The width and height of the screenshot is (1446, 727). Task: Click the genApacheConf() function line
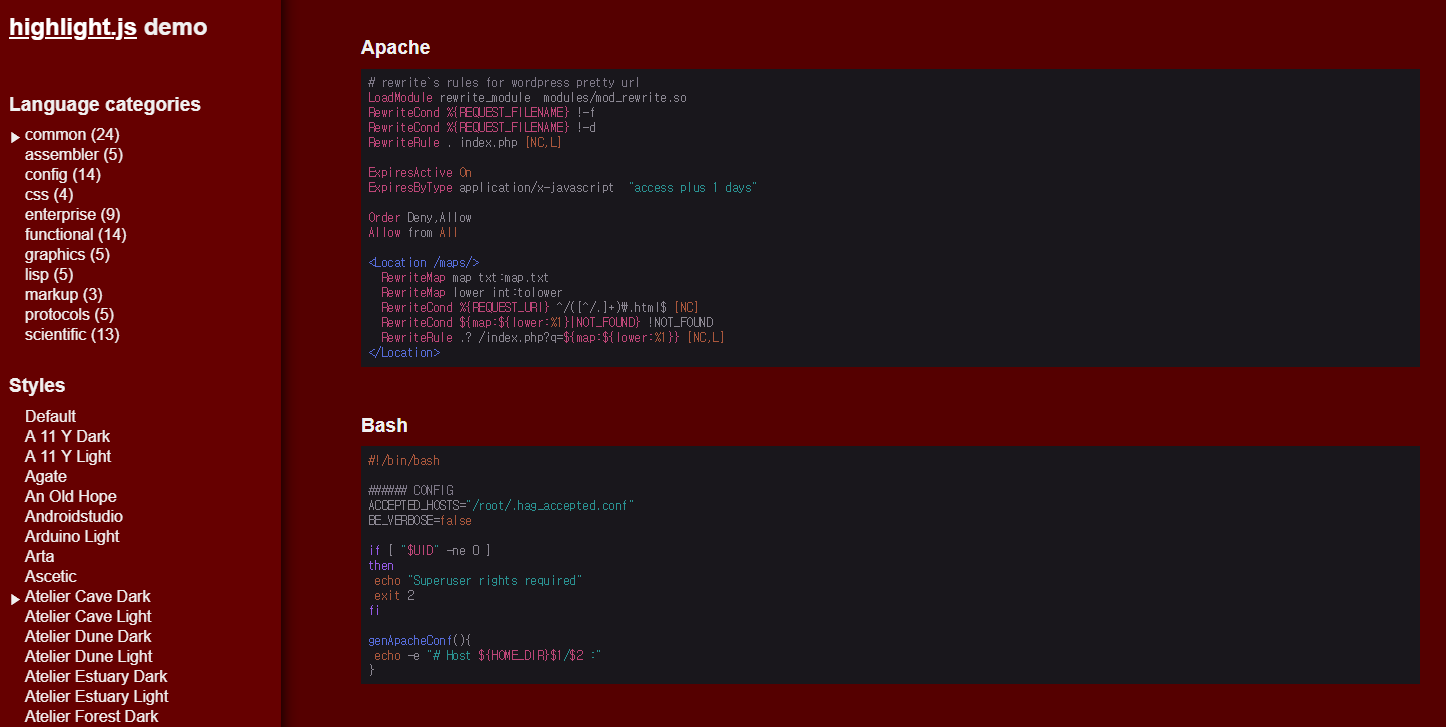coord(419,641)
